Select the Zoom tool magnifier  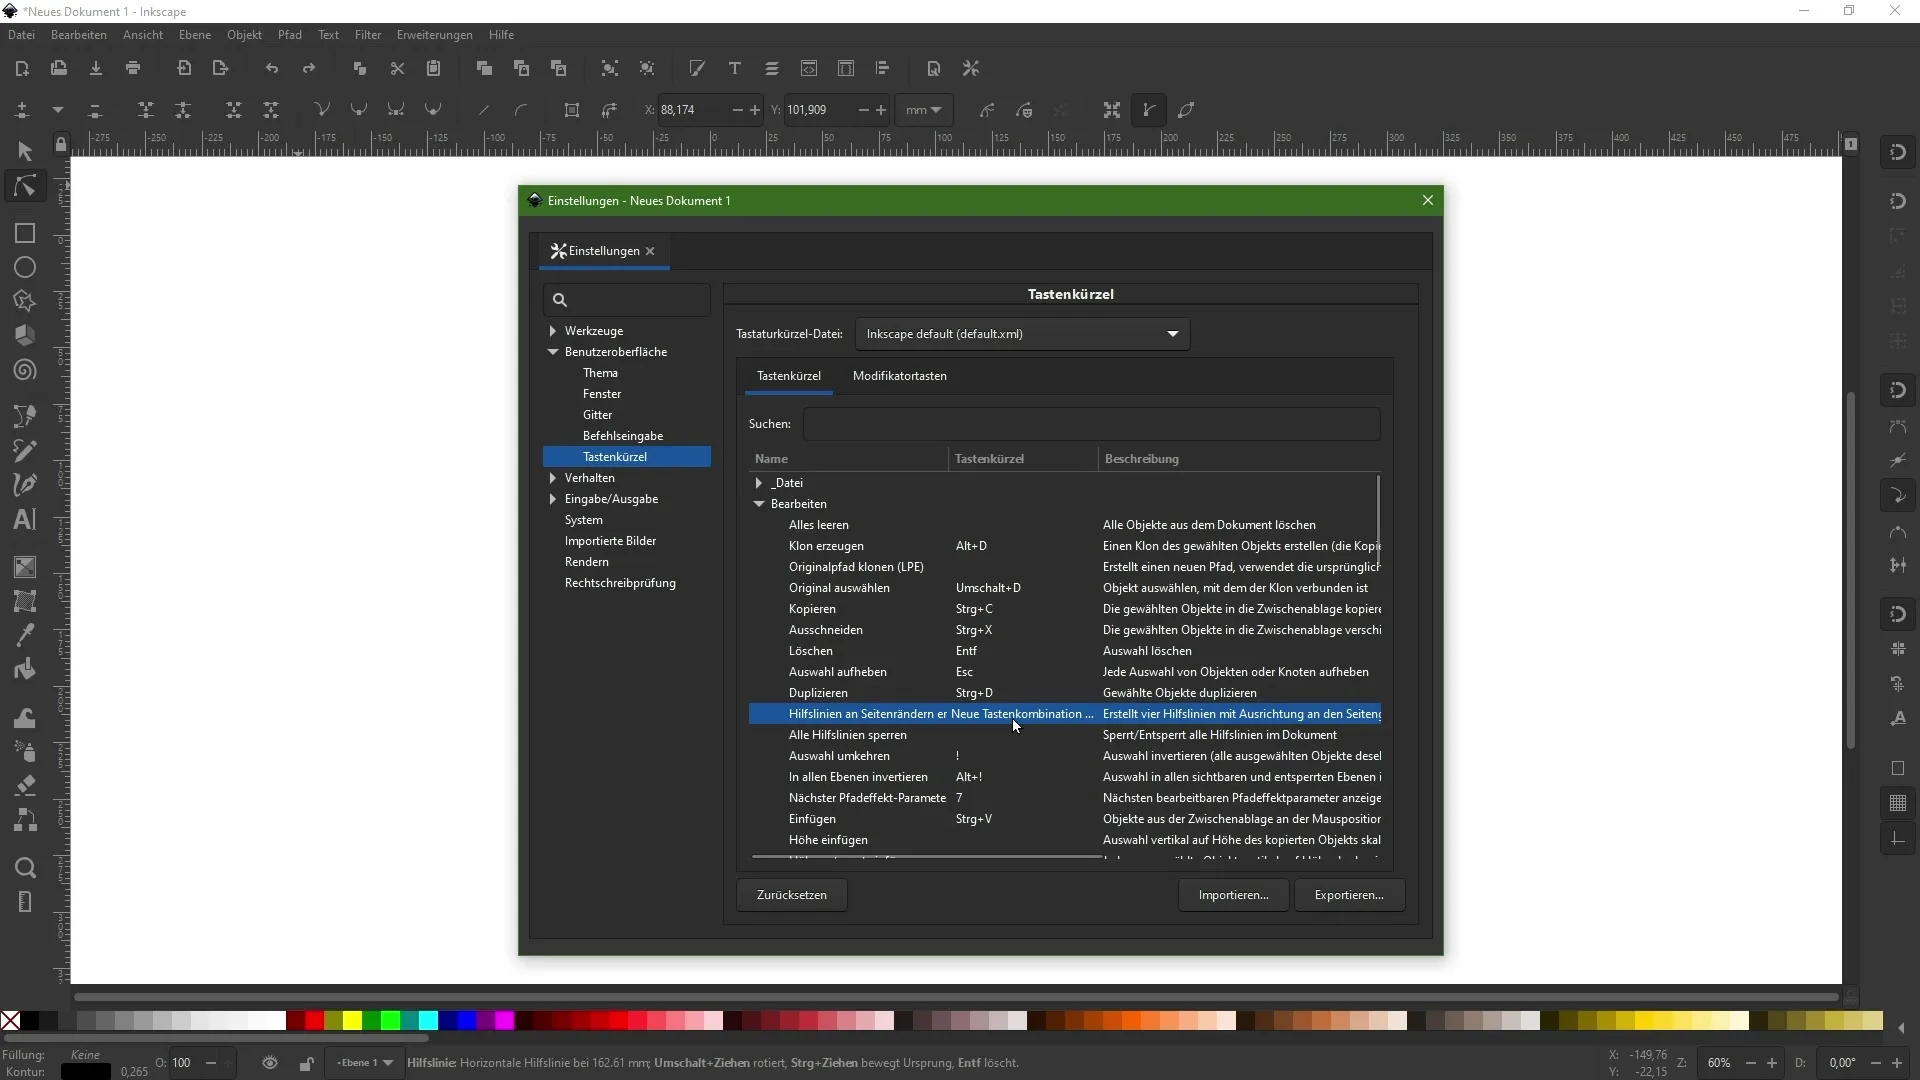click(x=25, y=867)
